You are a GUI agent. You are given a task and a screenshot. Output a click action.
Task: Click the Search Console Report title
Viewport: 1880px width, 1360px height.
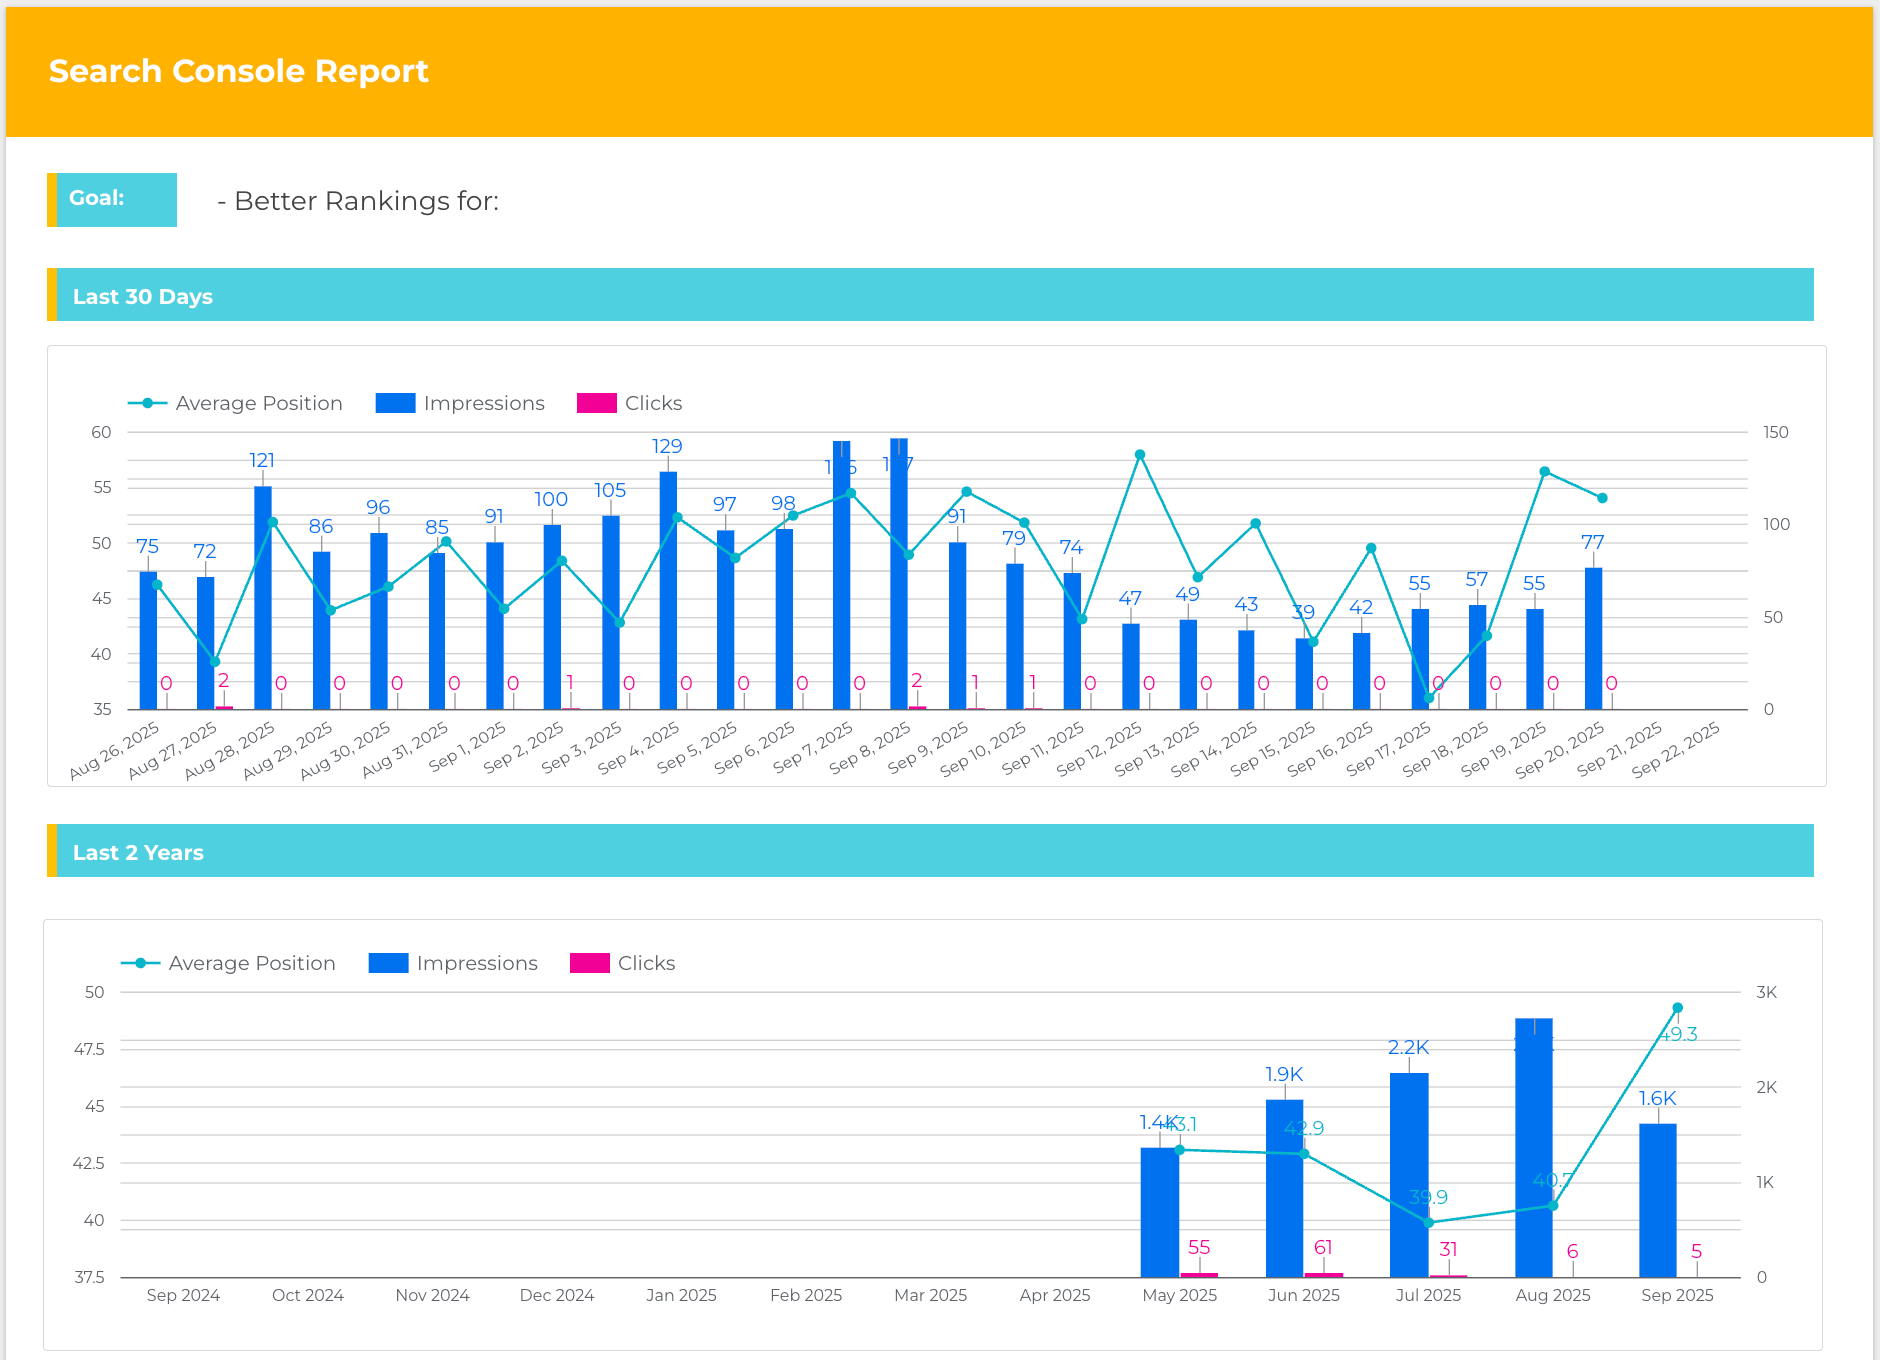tap(238, 71)
